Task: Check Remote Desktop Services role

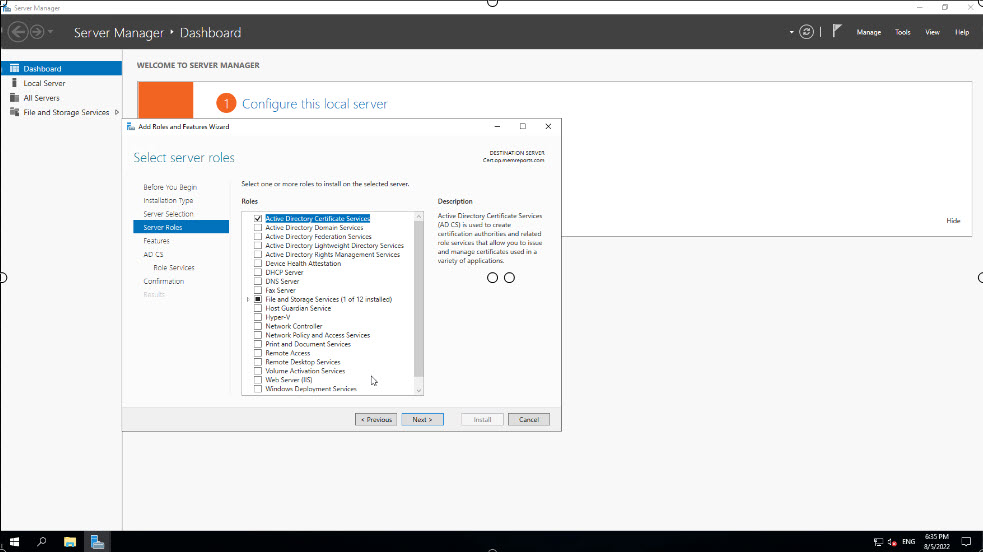Action: [258, 362]
